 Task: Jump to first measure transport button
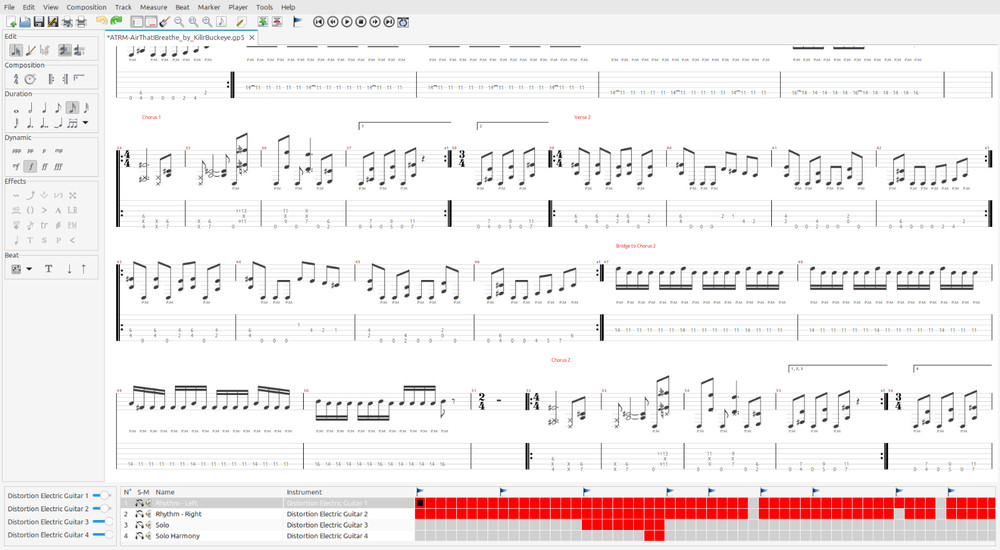[319, 22]
